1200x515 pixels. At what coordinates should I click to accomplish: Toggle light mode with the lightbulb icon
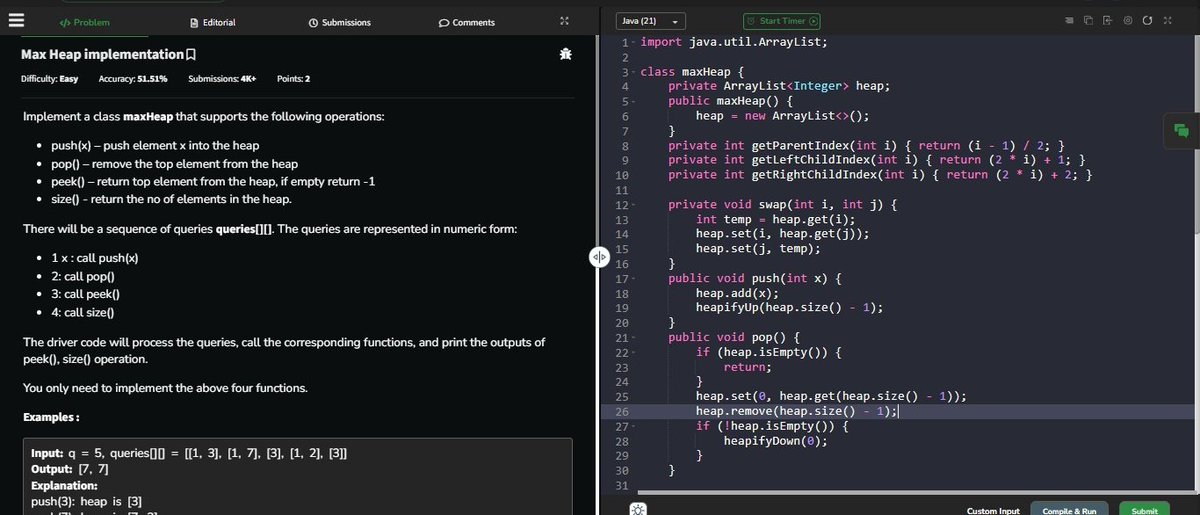point(638,509)
